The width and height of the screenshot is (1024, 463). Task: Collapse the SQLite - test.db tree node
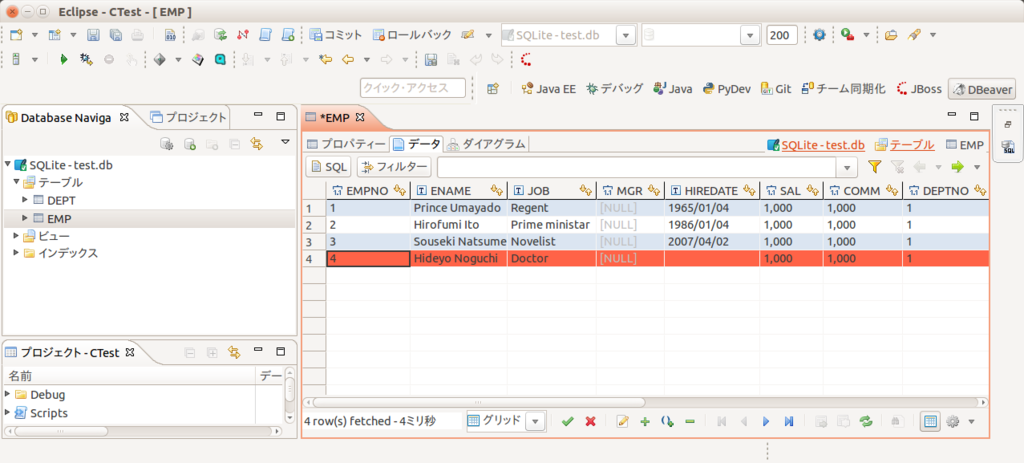tap(7, 165)
